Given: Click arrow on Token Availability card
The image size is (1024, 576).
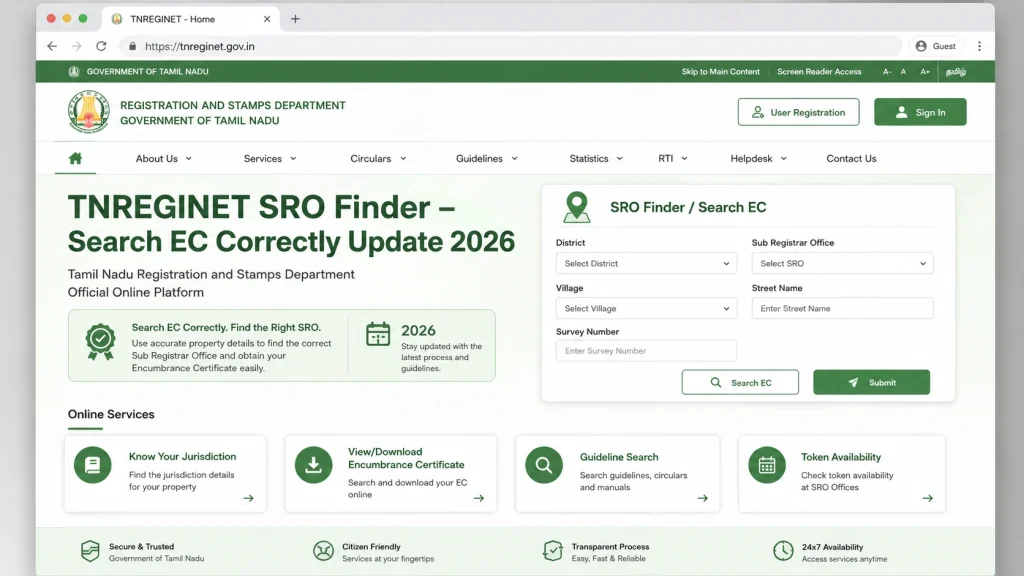Looking at the screenshot, I should 927,498.
